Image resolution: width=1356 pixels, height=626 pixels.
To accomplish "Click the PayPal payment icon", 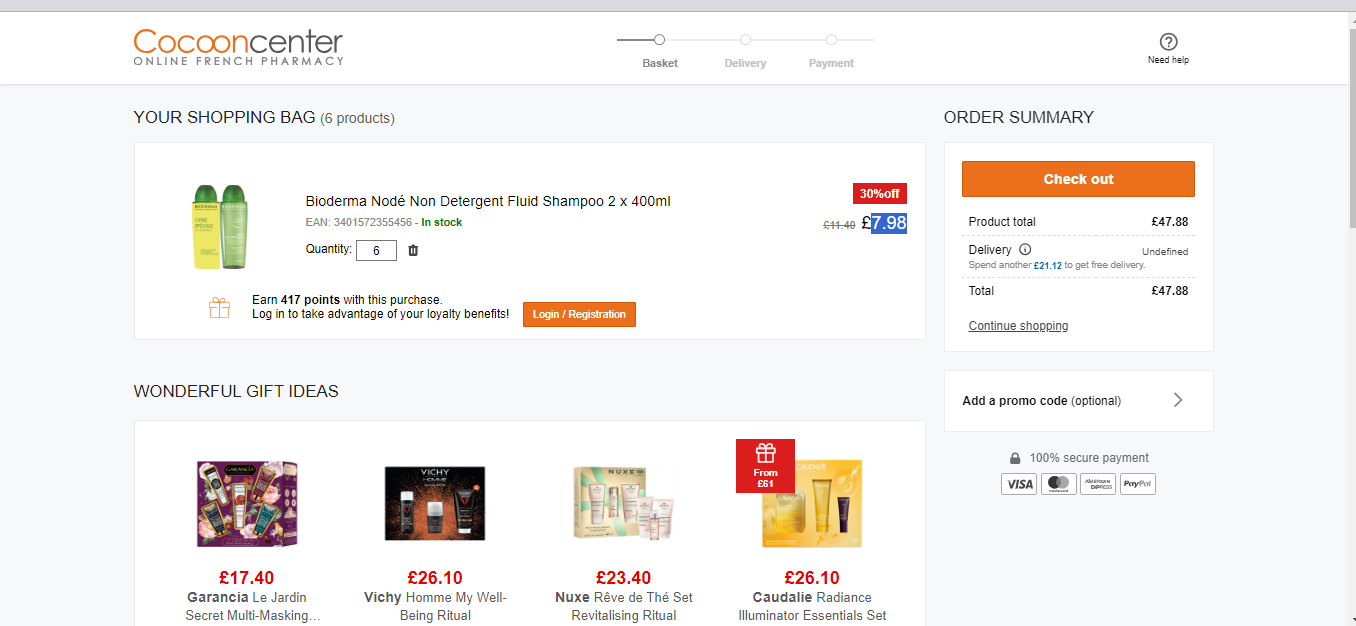I will [x=1137, y=484].
